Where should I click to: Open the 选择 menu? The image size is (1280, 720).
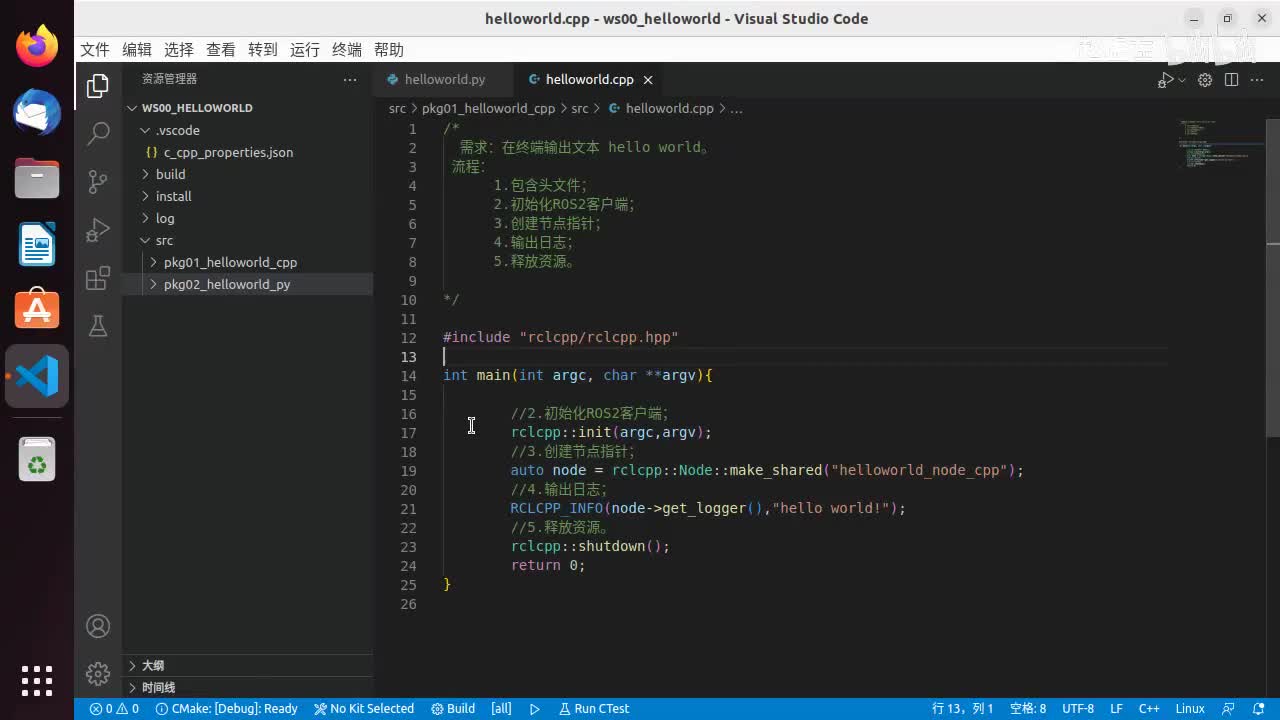pos(179,50)
